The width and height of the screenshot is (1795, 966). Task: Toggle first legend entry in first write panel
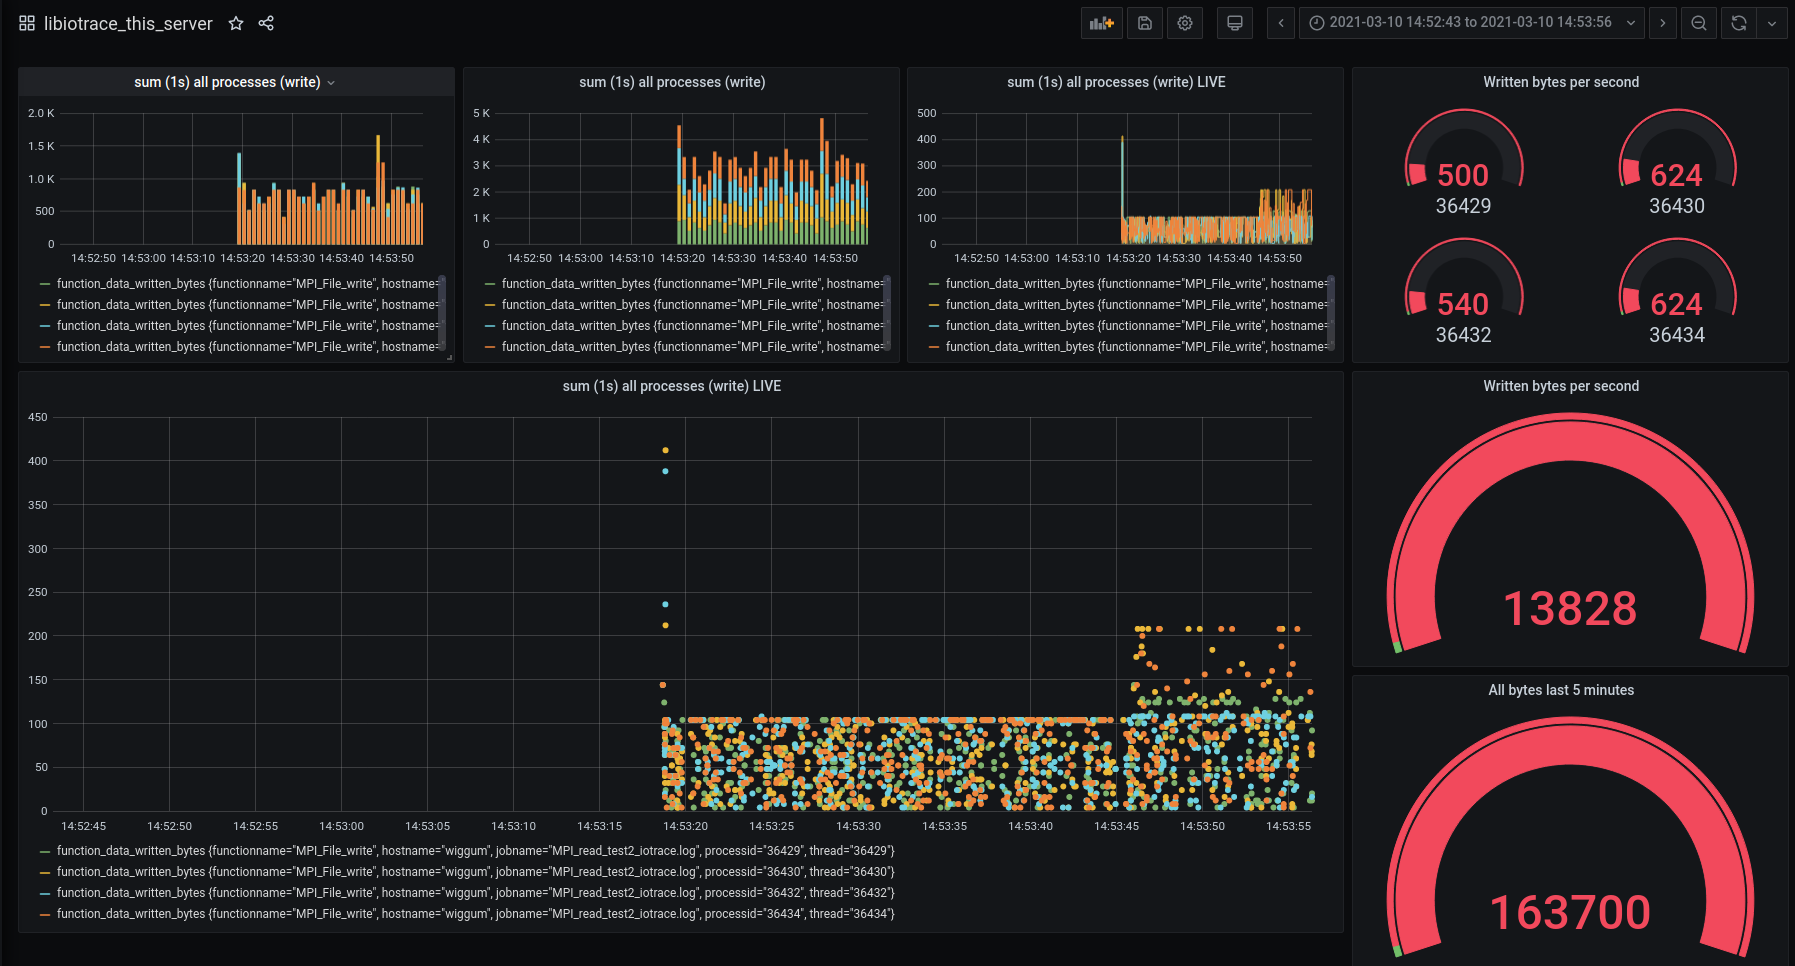[247, 284]
